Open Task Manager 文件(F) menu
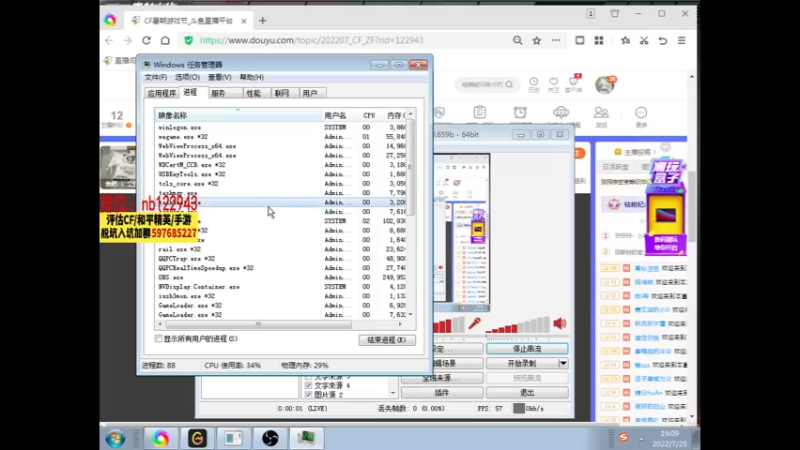This screenshot has width=800, height=450. point(155,77)
